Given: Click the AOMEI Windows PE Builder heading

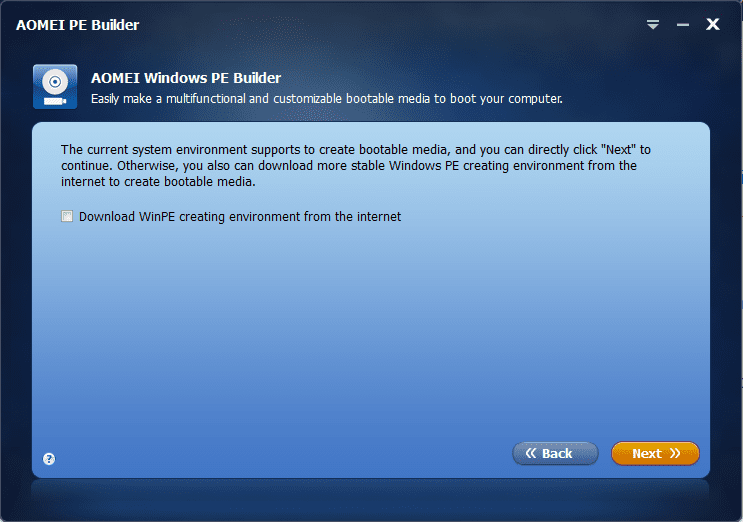Looking at the screenshot, I should point(186,78).
